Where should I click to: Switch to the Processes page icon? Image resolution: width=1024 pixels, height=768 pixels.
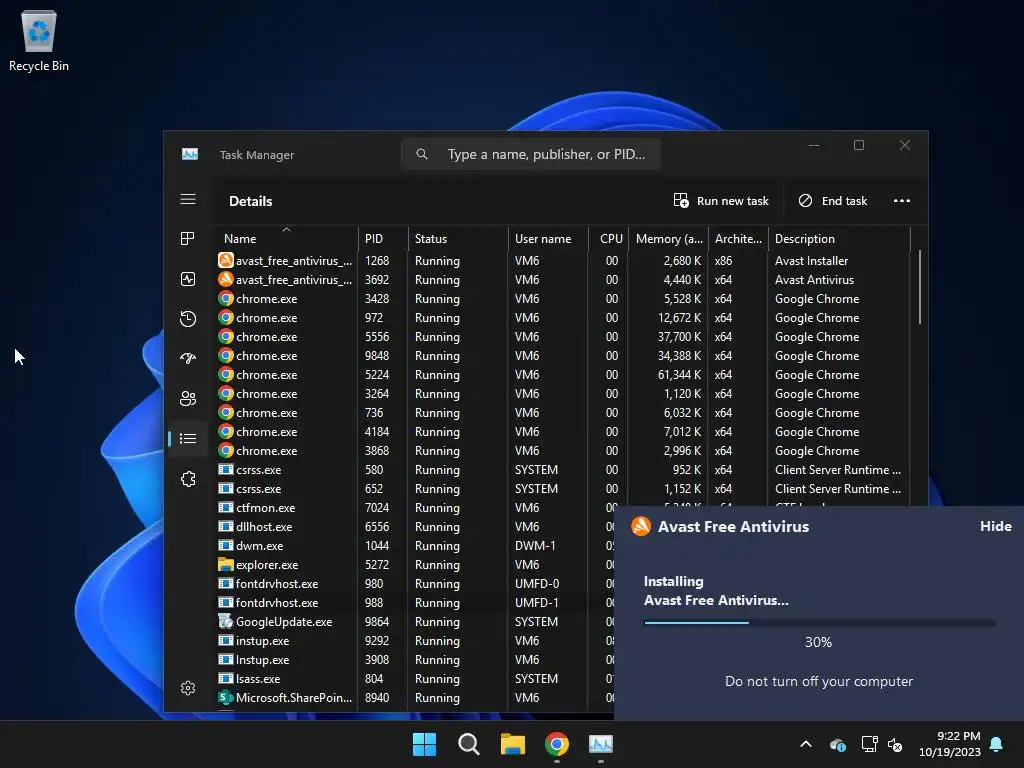pos(188,239)
